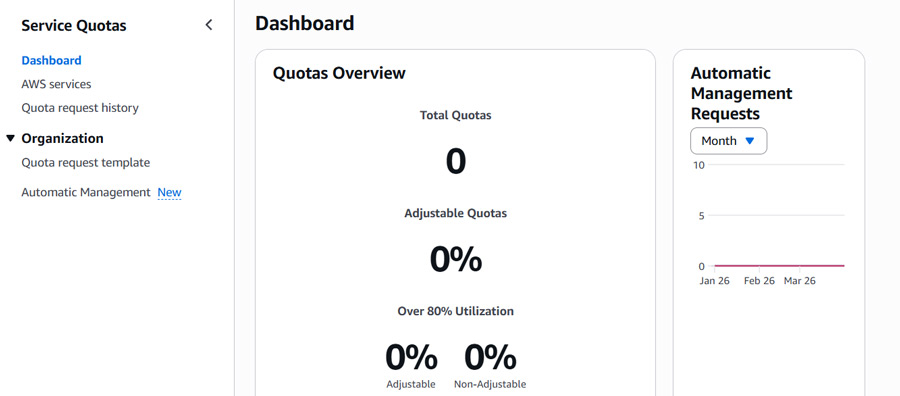Click the Organization section heading
The height and width of the screenshot is (396, 900).
(x=63, y=138)
